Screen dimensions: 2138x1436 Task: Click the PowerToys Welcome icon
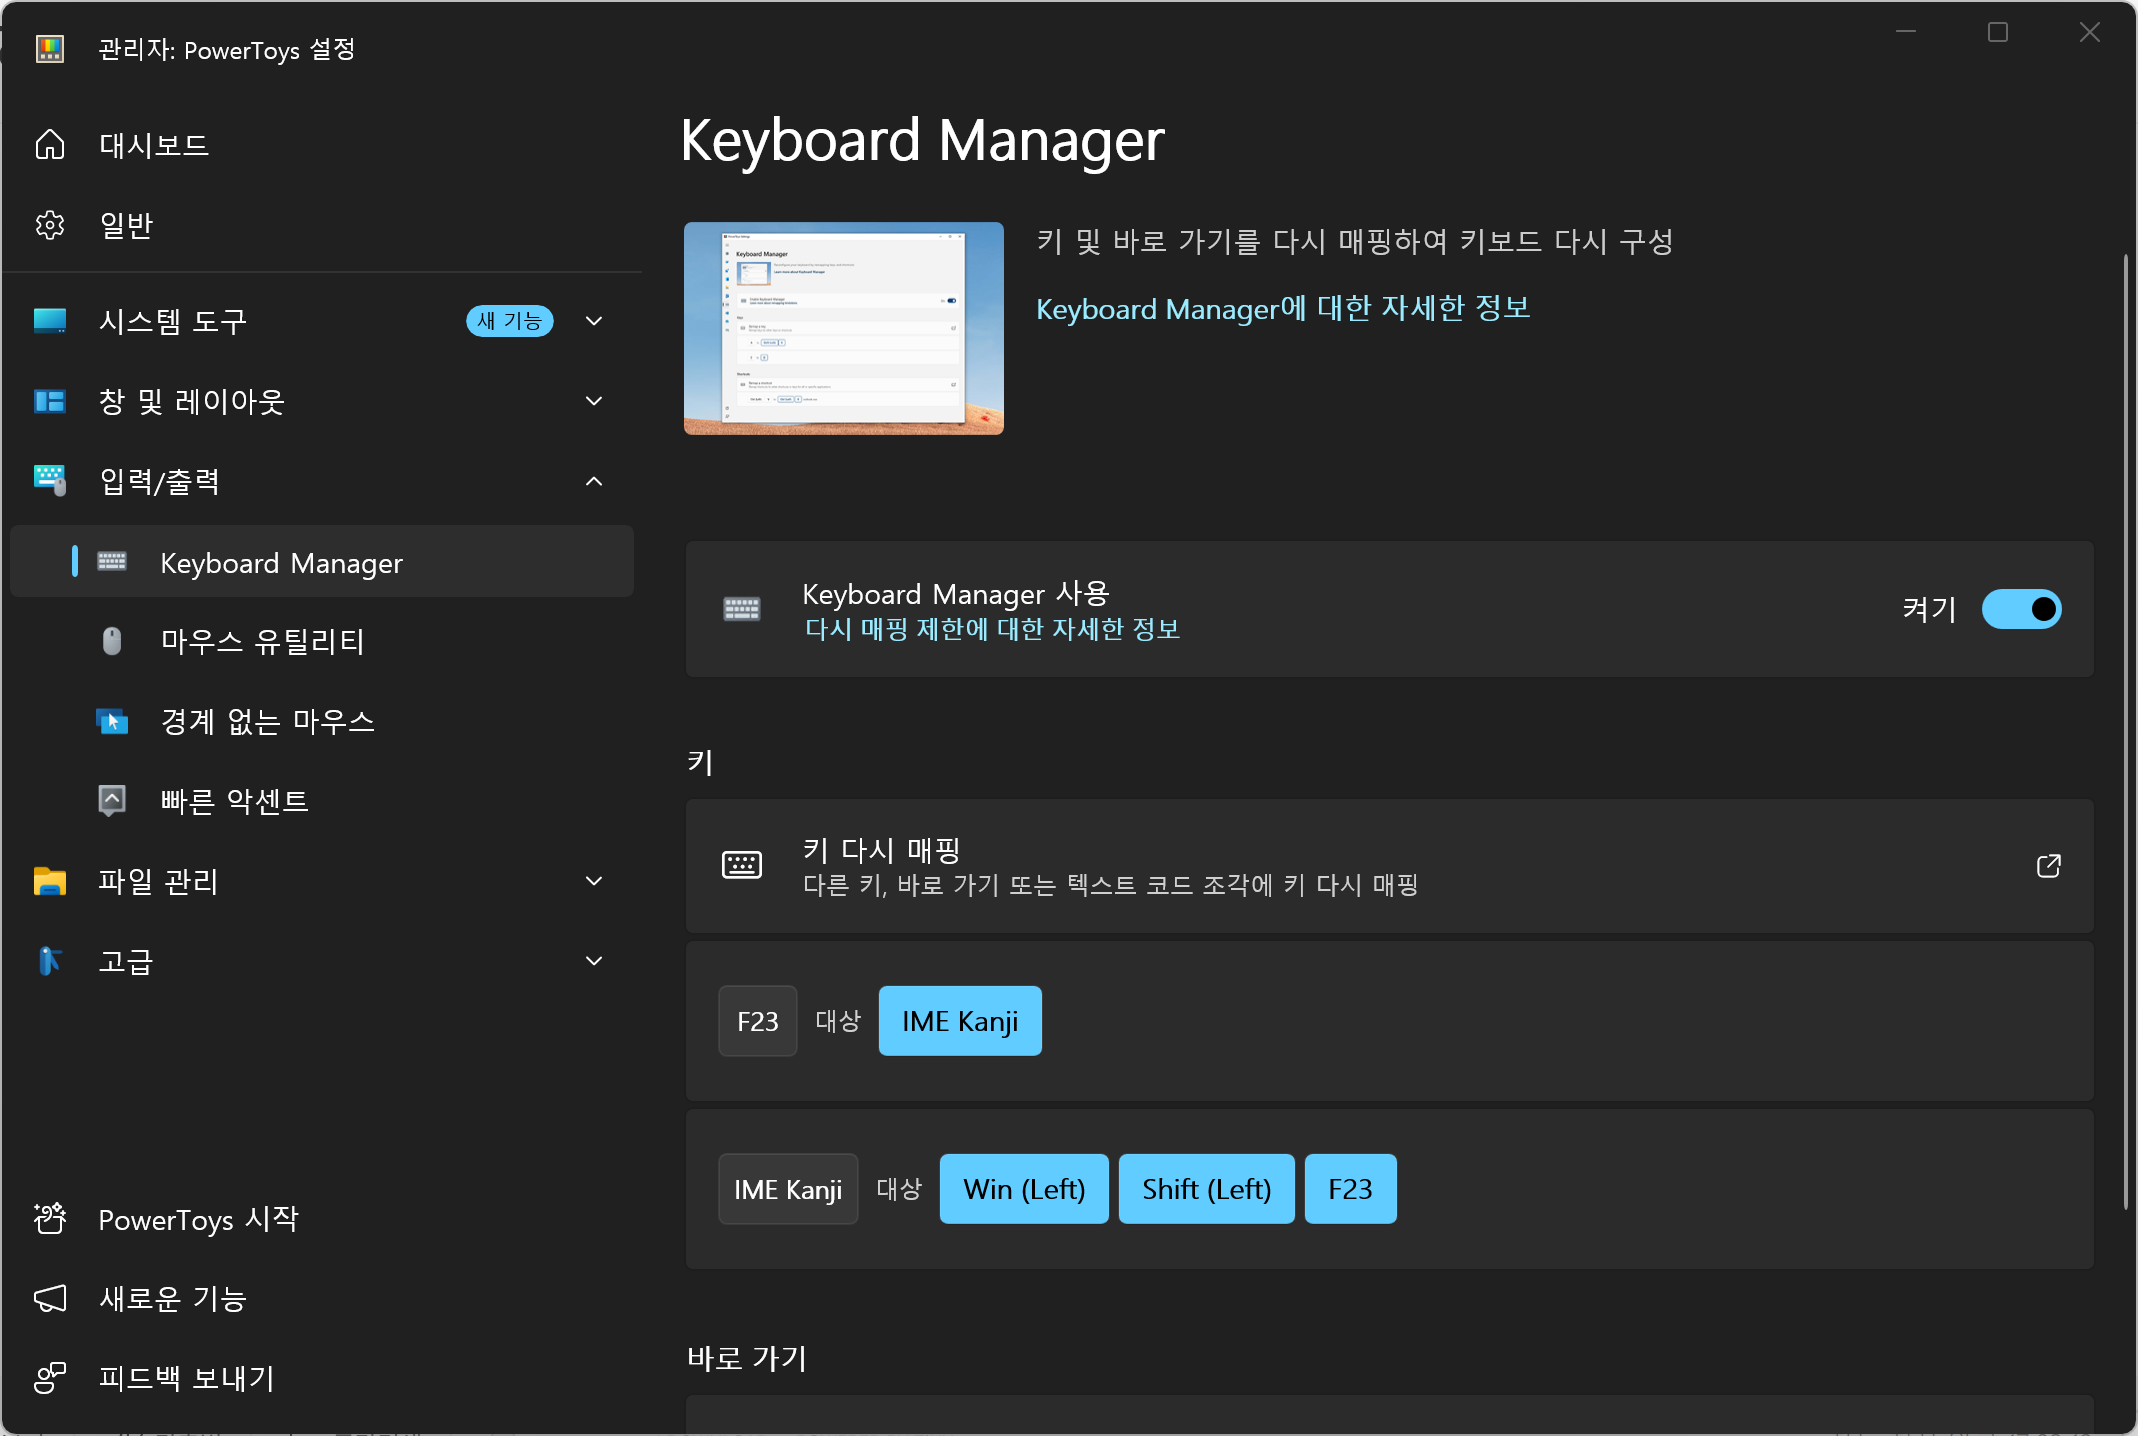(x=50, y=1219)
